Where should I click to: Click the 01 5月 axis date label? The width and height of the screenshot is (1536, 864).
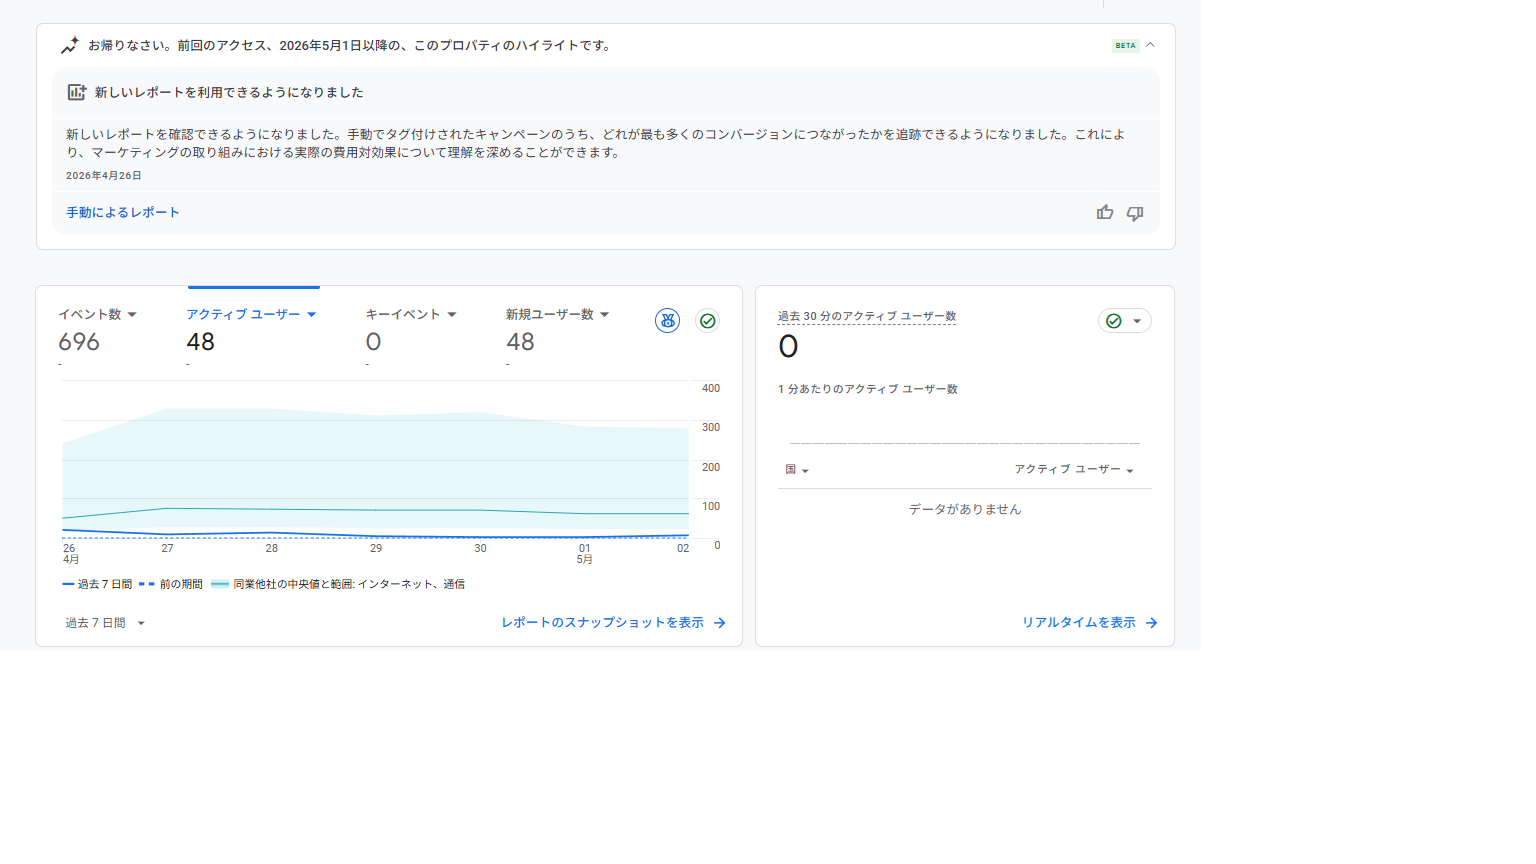[585, 554]
